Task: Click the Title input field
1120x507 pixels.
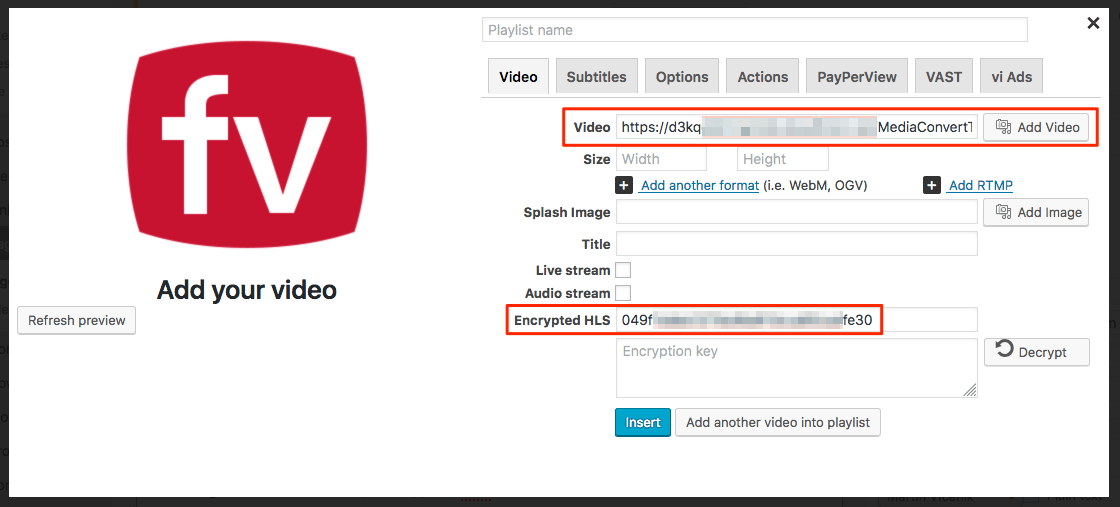Action: point(796,244)
